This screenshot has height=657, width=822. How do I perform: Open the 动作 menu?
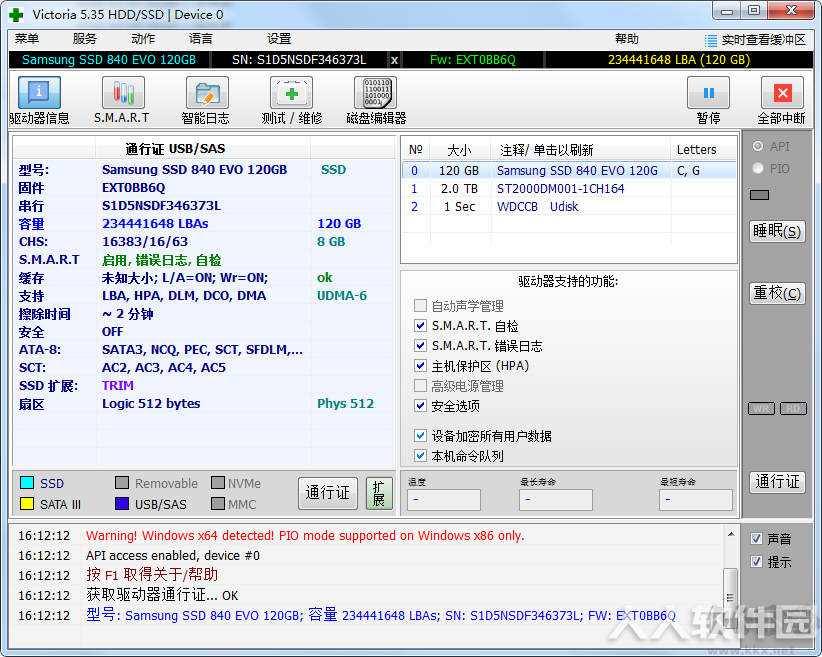[143, 39]
